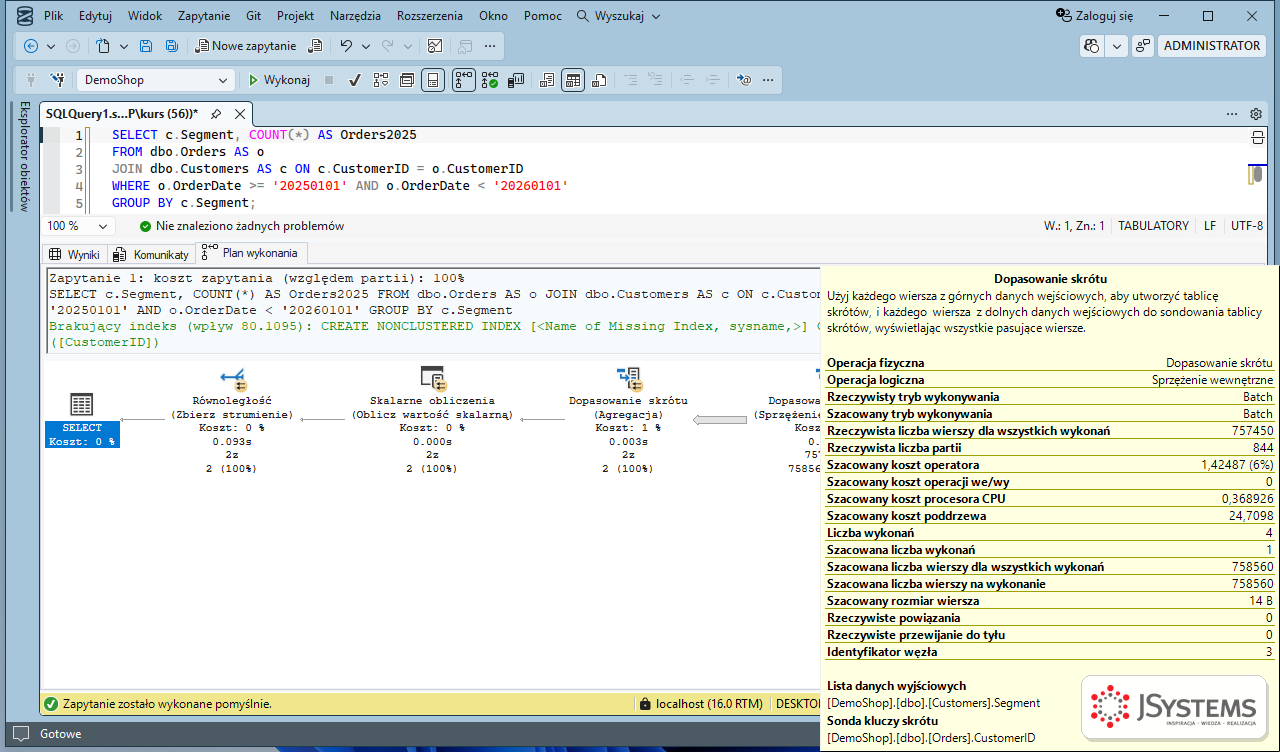Open the editor settings gear icon
1280x752 pixels.
pyautogui.click(x=1257, y=114)
